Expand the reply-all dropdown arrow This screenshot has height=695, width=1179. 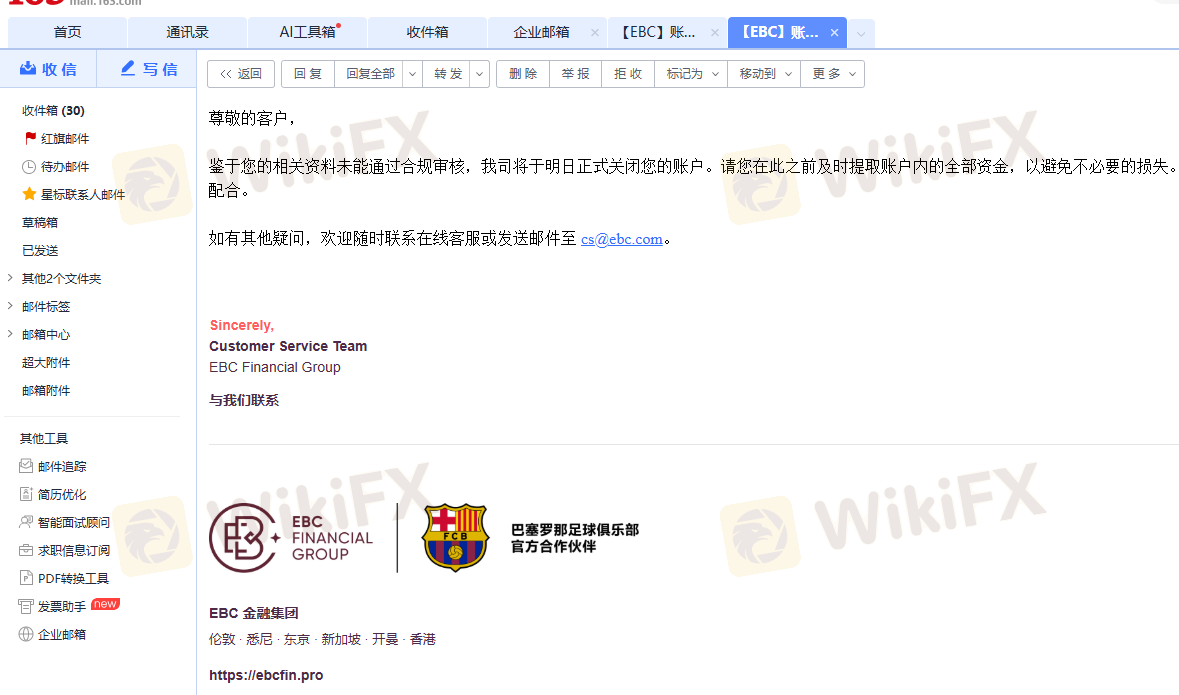pos(412,74)
